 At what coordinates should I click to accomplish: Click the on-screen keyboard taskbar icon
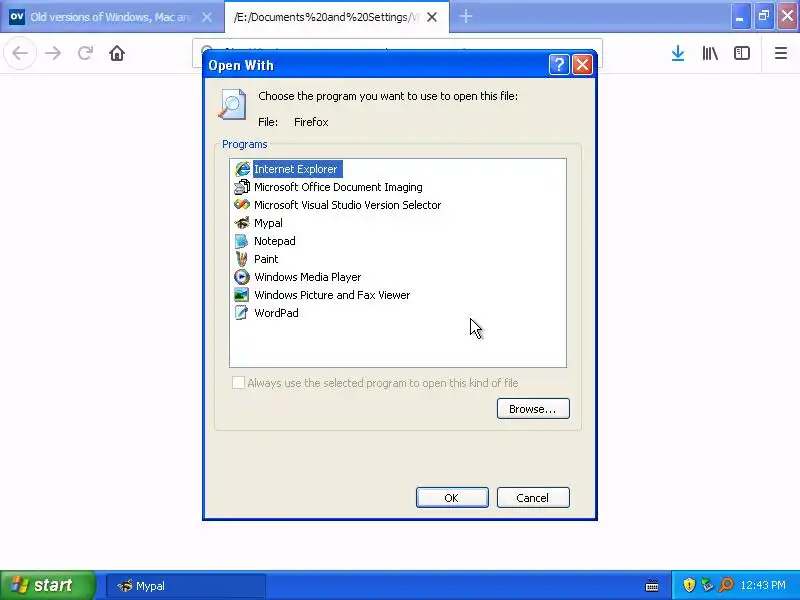pyautogui.click(x=652, y=586)
